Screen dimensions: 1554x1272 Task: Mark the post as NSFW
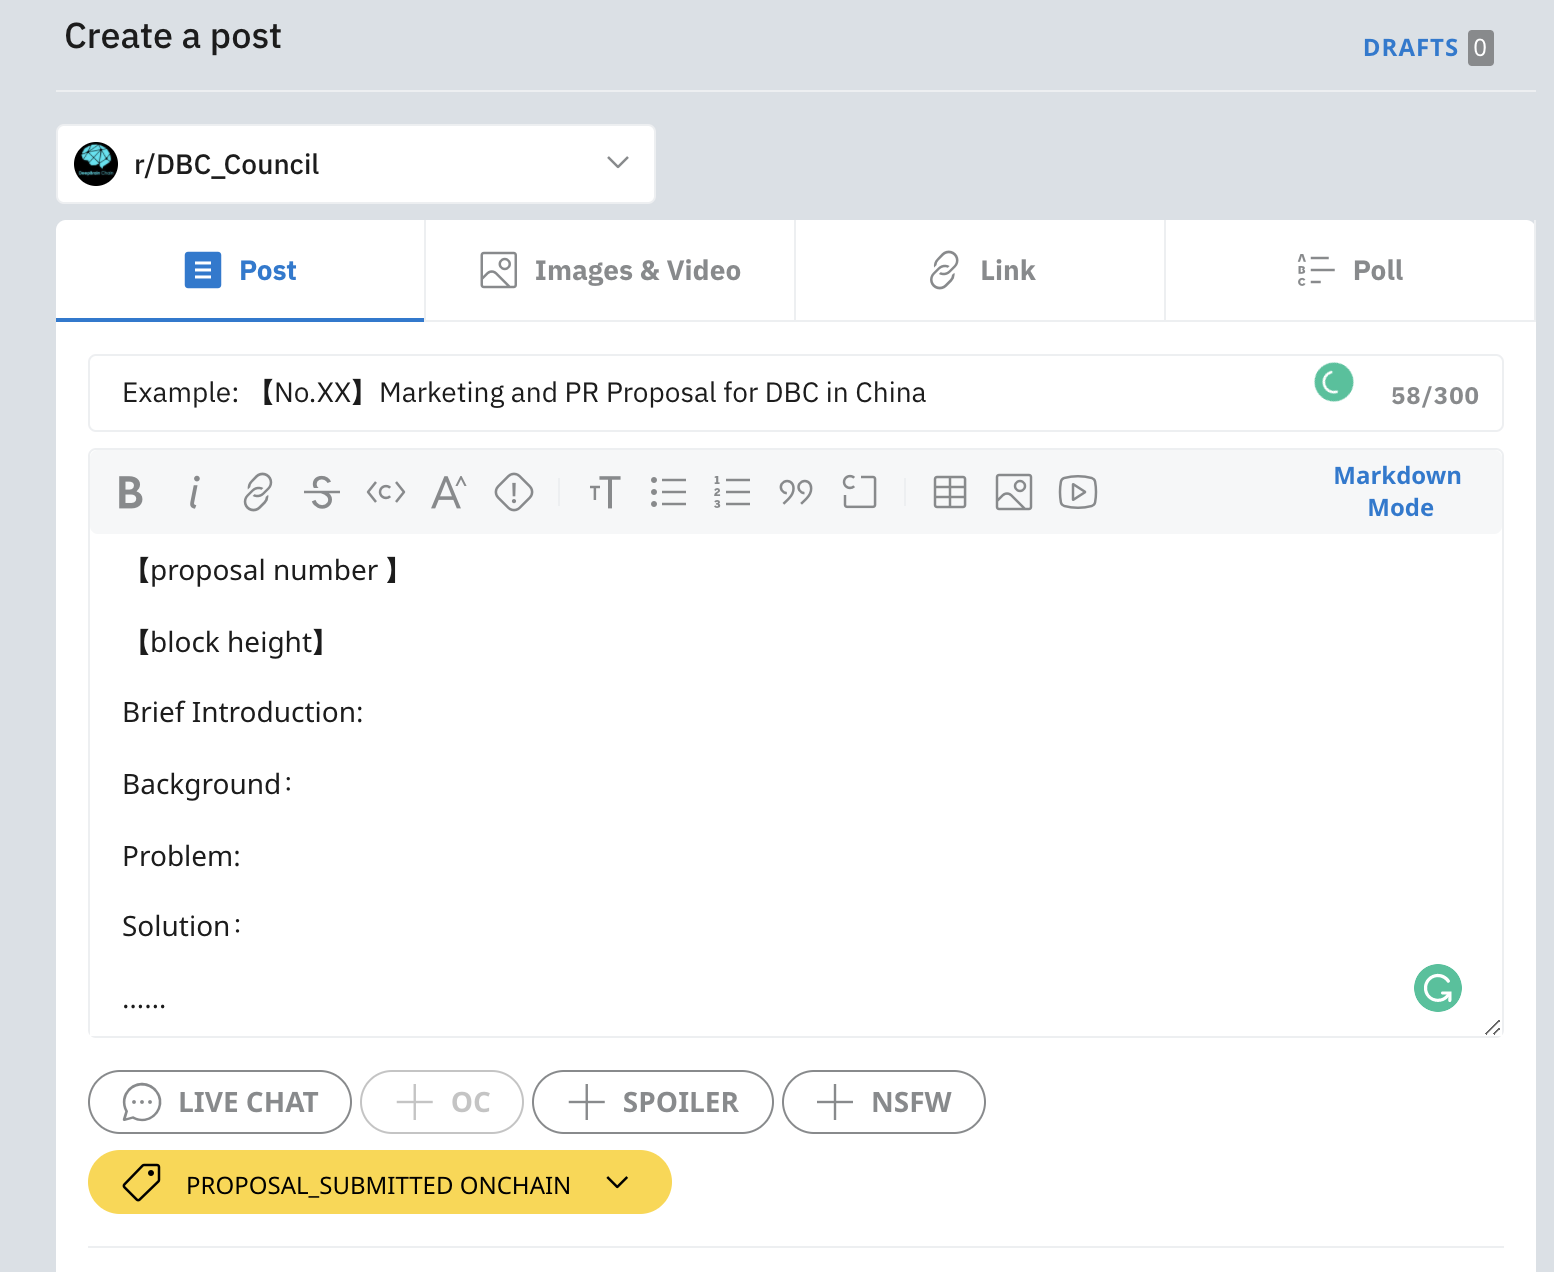coord(884,1102)
